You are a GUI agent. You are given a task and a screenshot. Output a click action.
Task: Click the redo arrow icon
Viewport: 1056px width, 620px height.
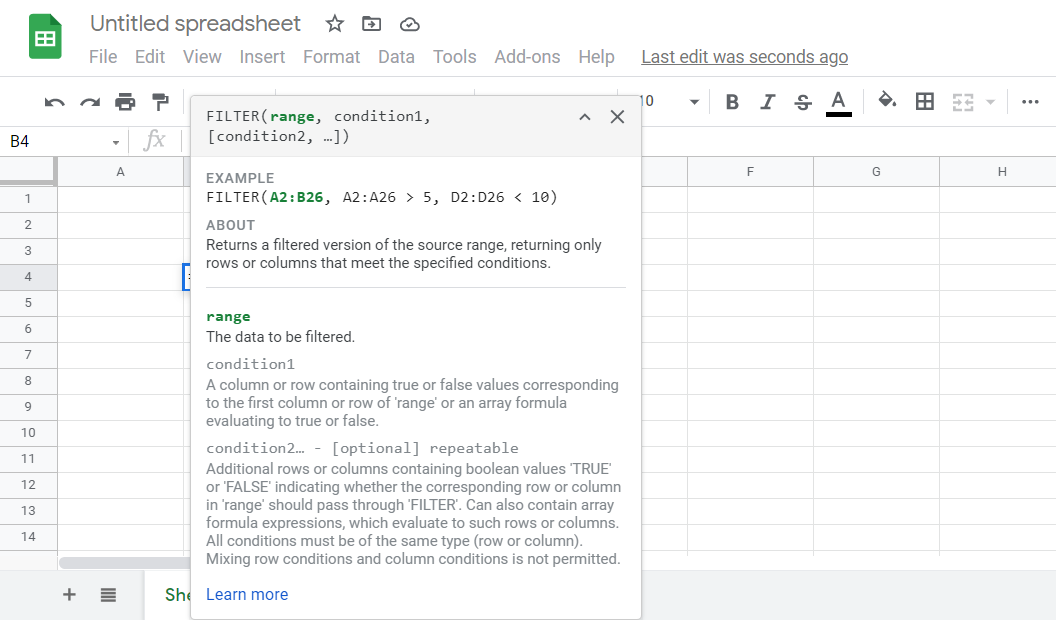click(x=90, y=102)
